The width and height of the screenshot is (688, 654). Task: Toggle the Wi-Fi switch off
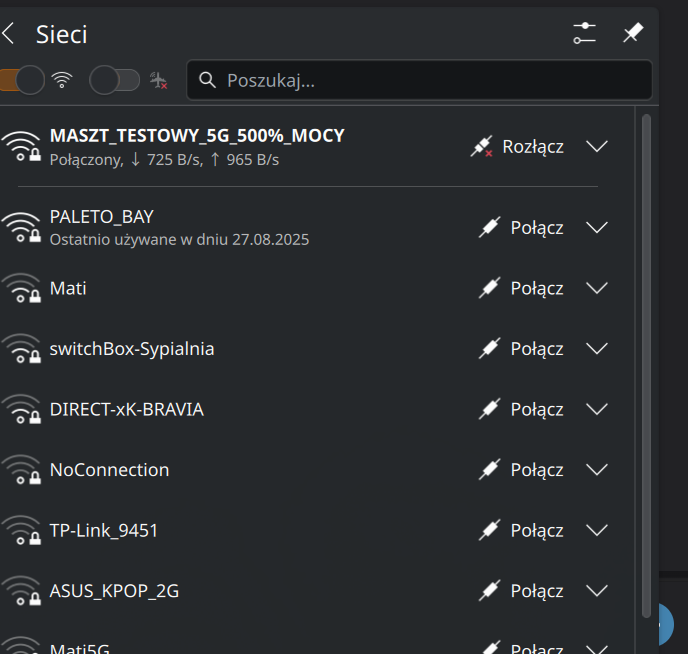(x=22, y=80)
